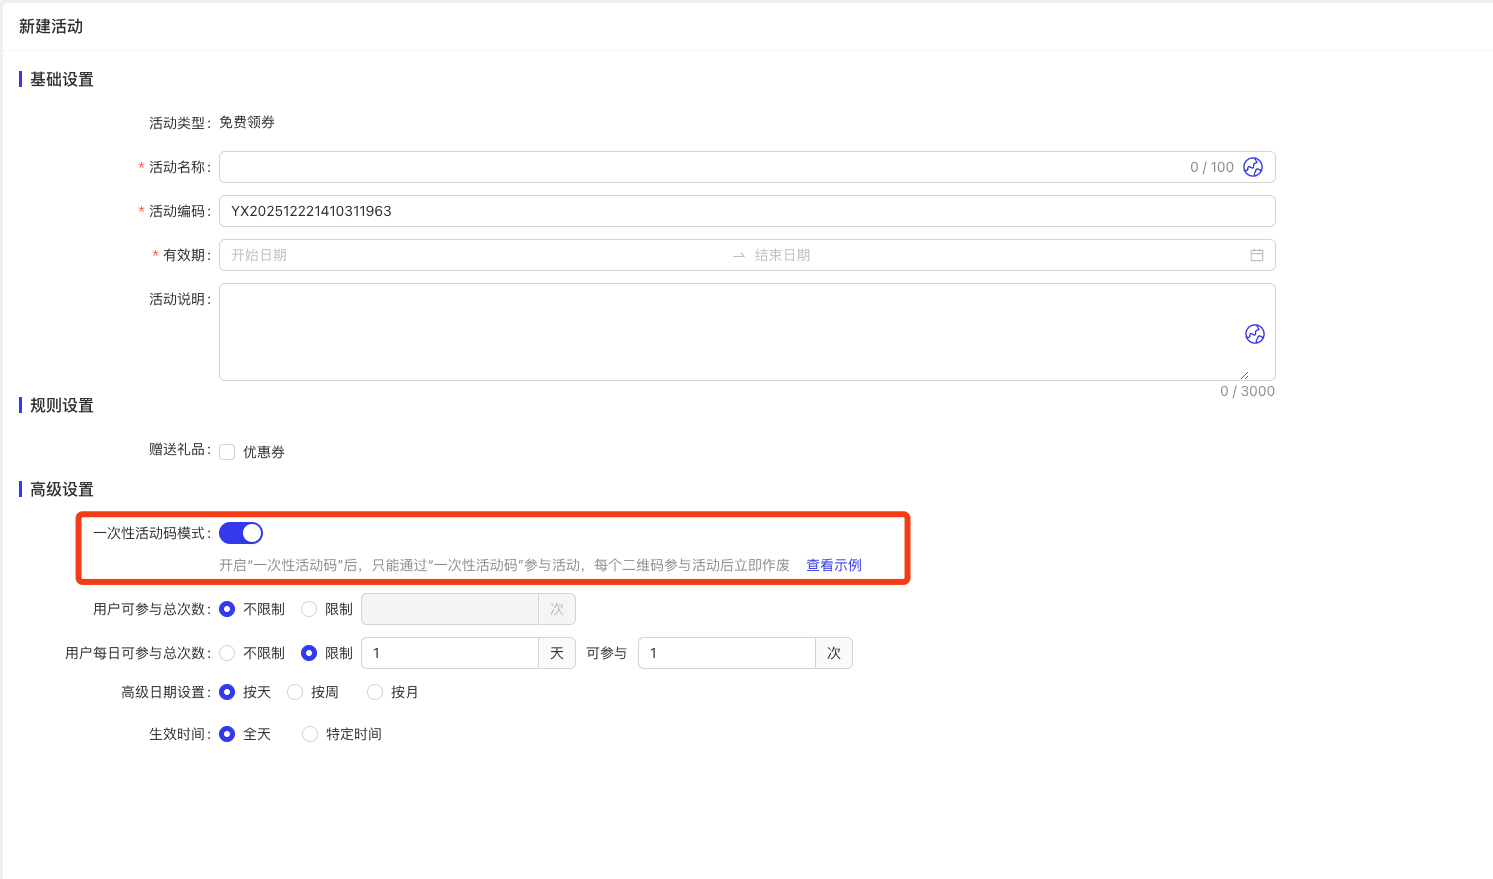Click the AI icon in 活动说明 textarea

coord(1254,334)
